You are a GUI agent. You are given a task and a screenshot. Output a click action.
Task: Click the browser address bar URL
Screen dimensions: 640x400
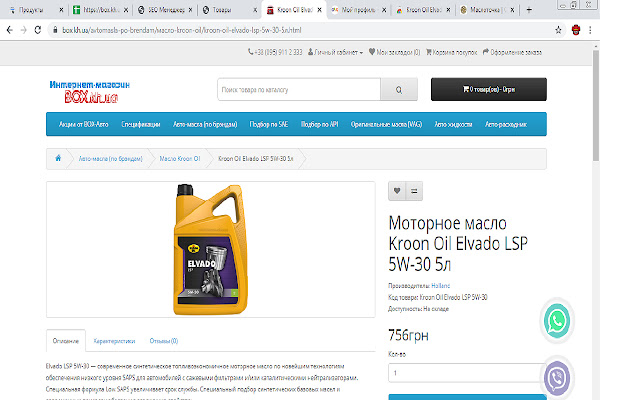182,30
